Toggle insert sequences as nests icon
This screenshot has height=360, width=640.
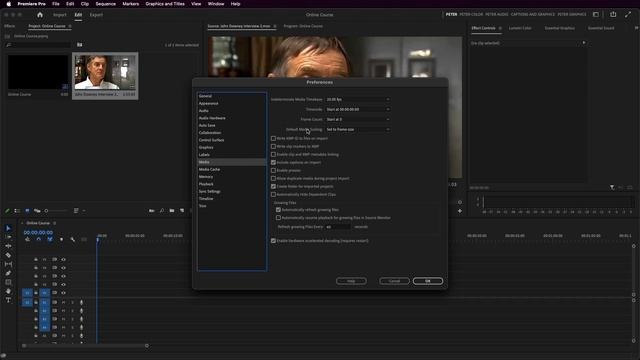click(27, 240)
